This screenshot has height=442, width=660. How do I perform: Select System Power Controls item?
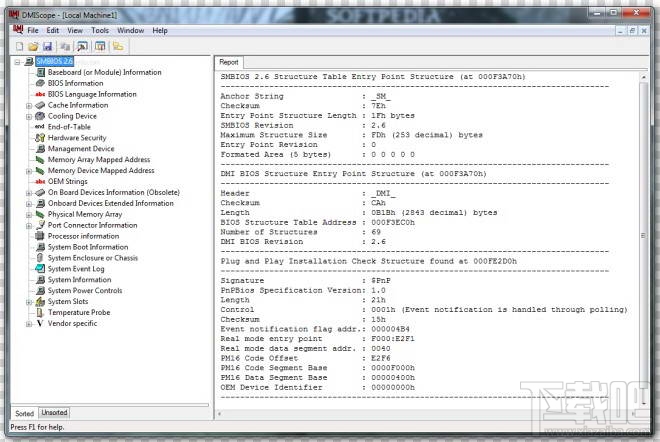point(85,290)
